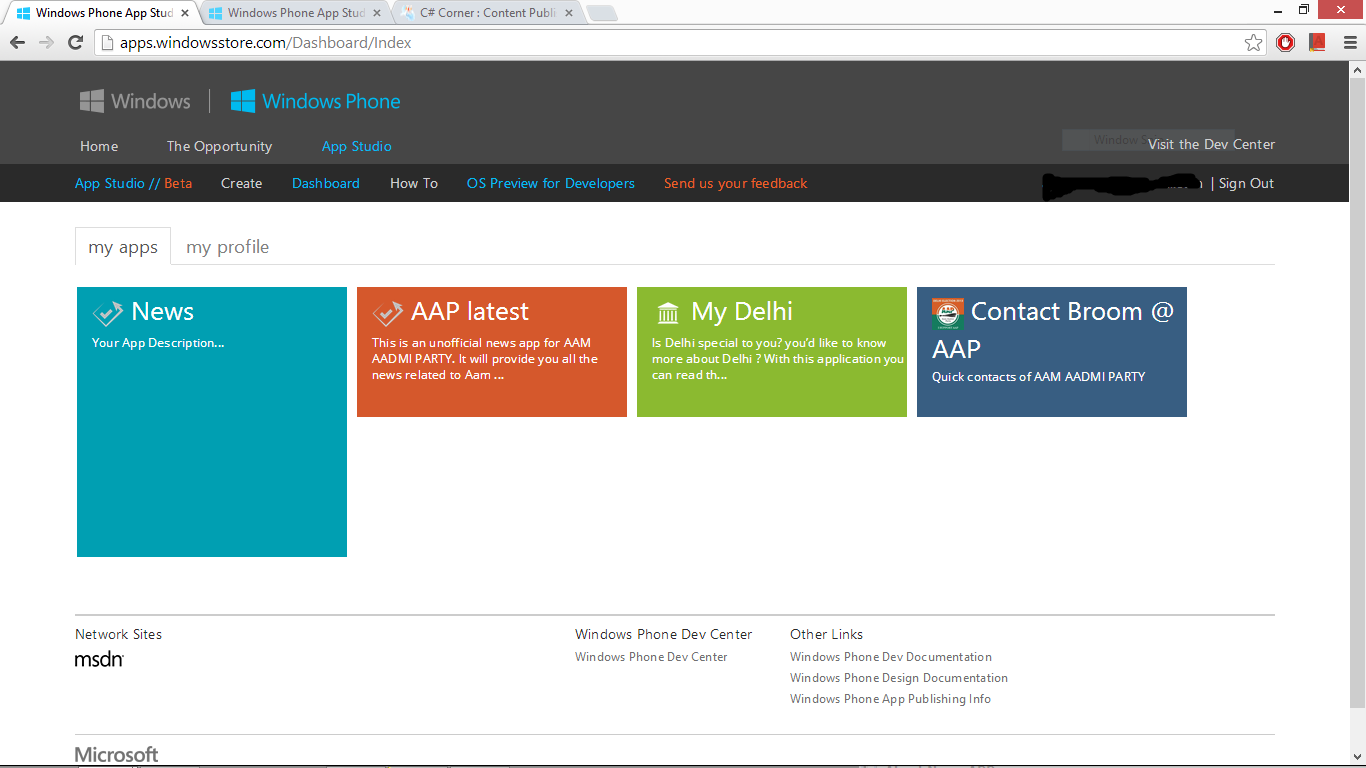
Task: Sign out of the account
Action: [x=1246, y=183]
